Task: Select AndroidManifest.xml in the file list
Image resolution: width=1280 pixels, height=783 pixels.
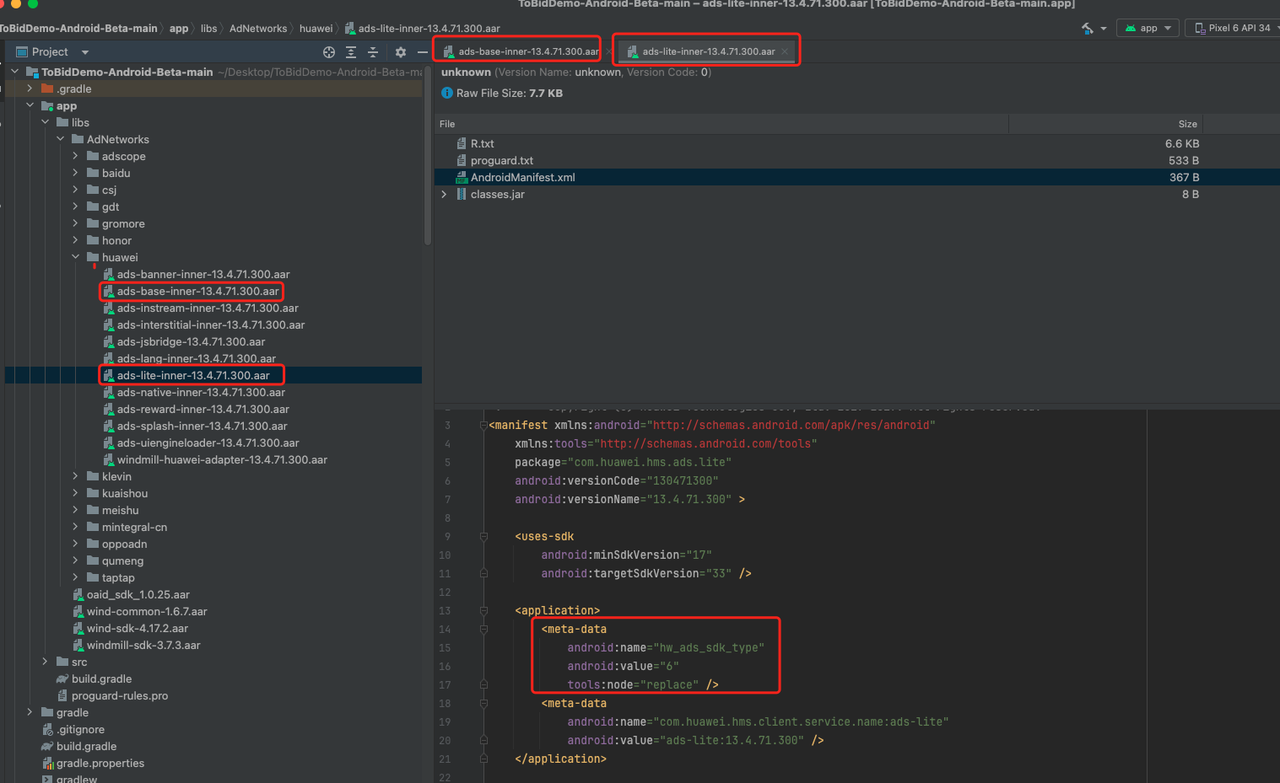Action: pos(522,177)
